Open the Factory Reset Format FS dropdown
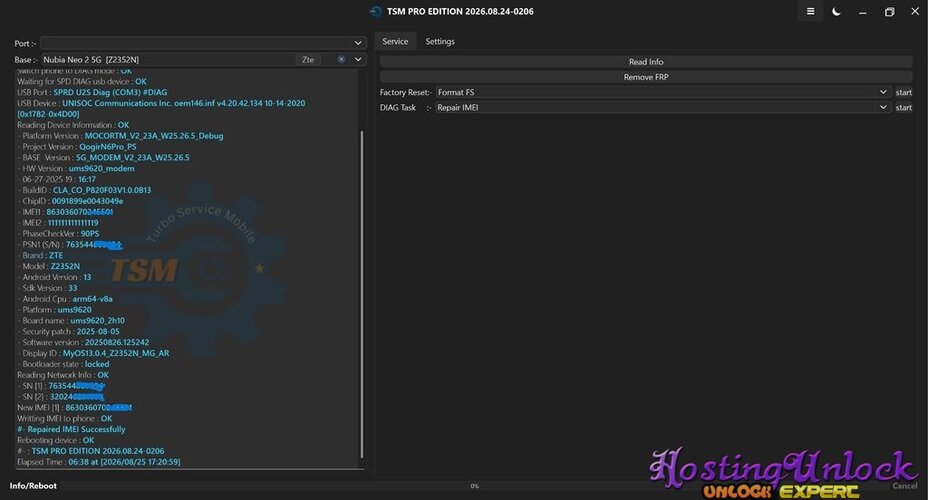Image resolution: width=928 pixels, height=500 pixels. [883, 92]
